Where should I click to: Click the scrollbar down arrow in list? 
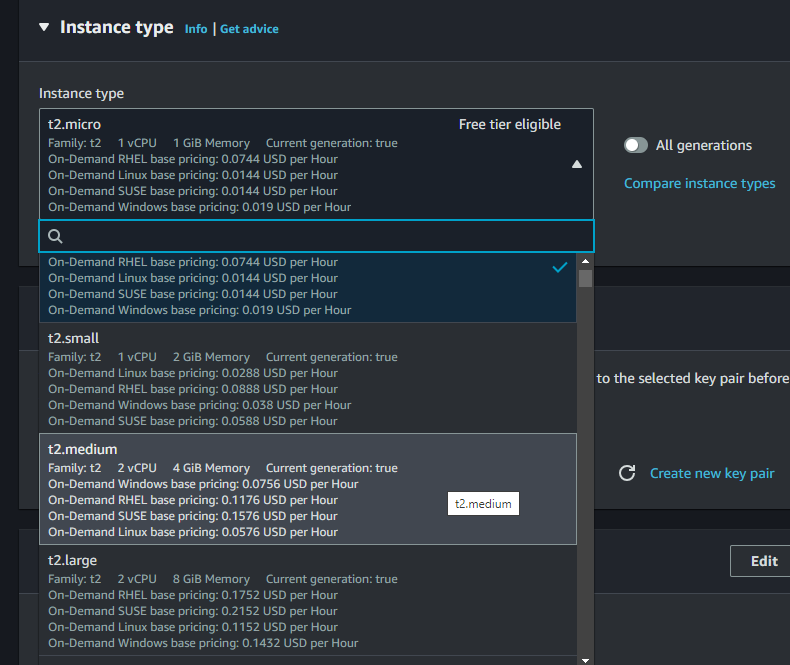coord(585,660)
